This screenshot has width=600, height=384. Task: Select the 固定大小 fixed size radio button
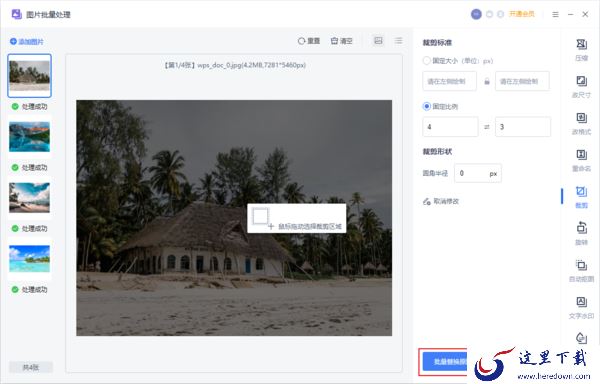[426, 60]
